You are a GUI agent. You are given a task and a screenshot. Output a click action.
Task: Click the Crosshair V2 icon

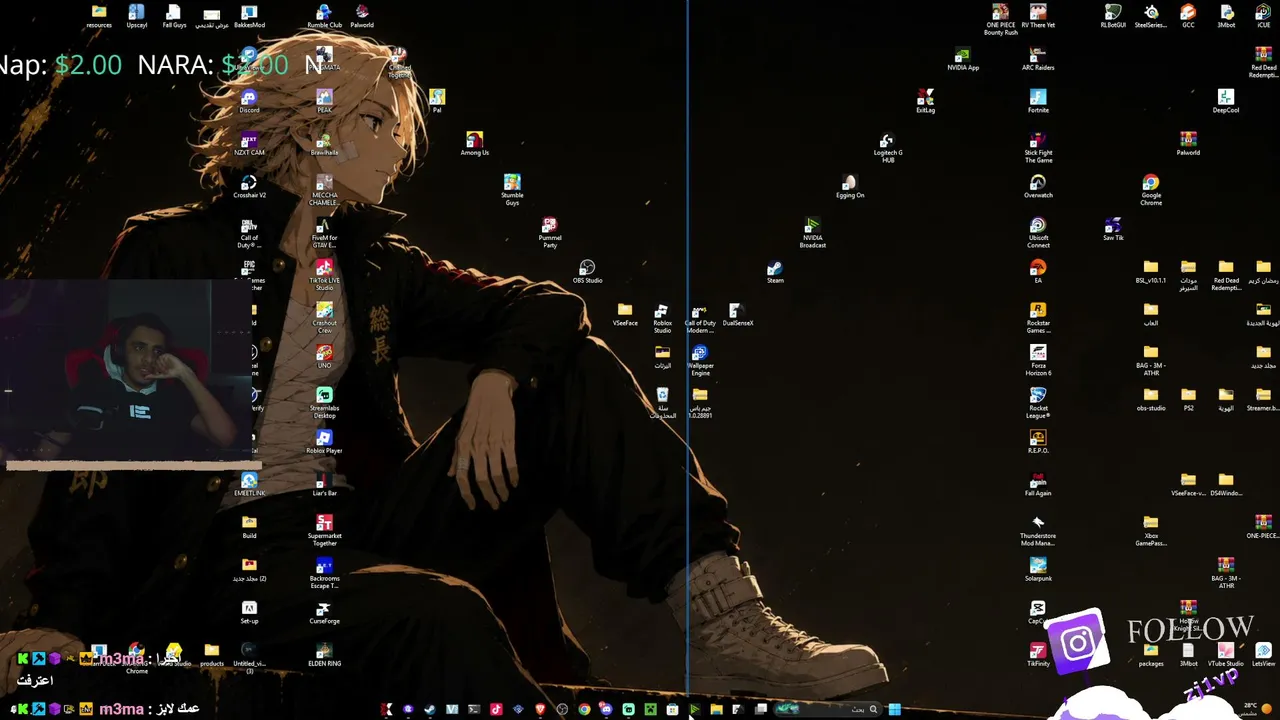click(249, 186)
